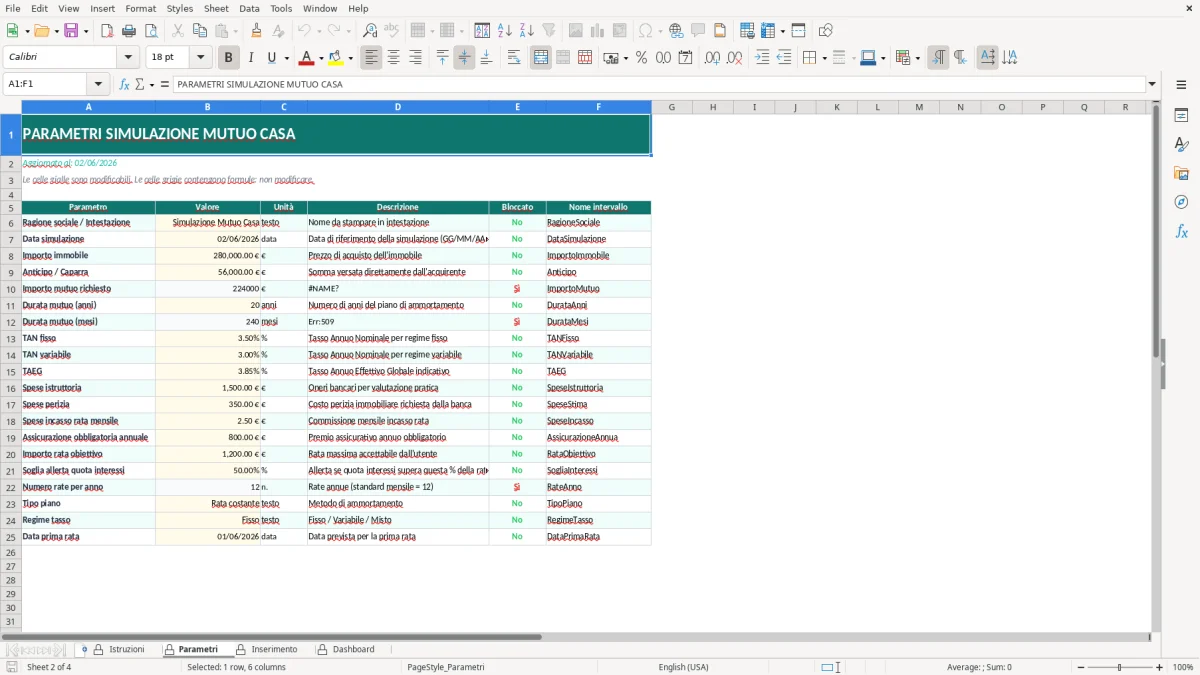Format cell as percent
Screen dimensions: 1200x675
(x=641, y=58)
